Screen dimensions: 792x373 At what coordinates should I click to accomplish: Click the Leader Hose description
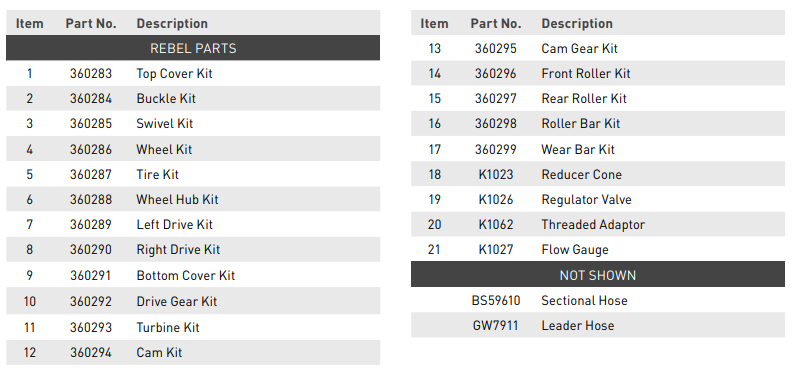(x=578, y=325)
